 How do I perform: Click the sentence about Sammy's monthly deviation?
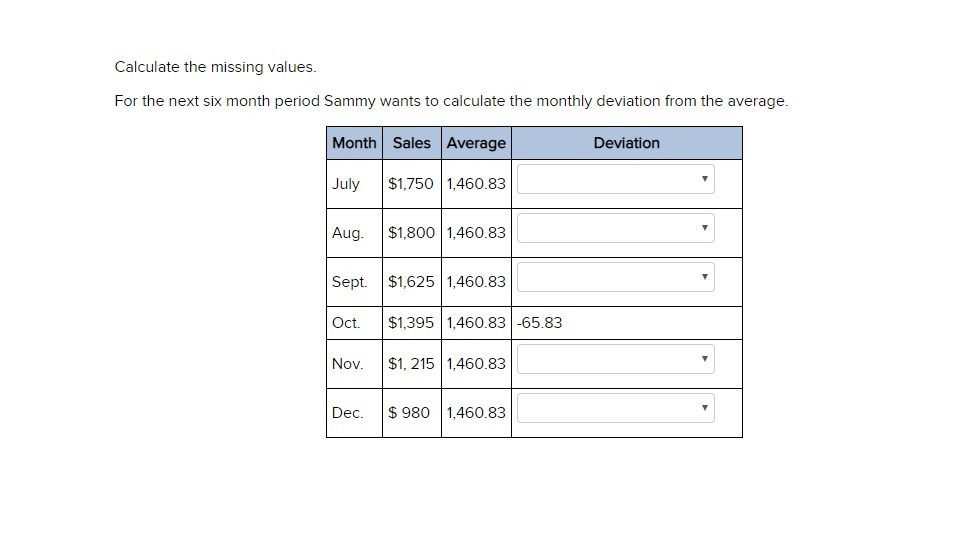point(451,101)
